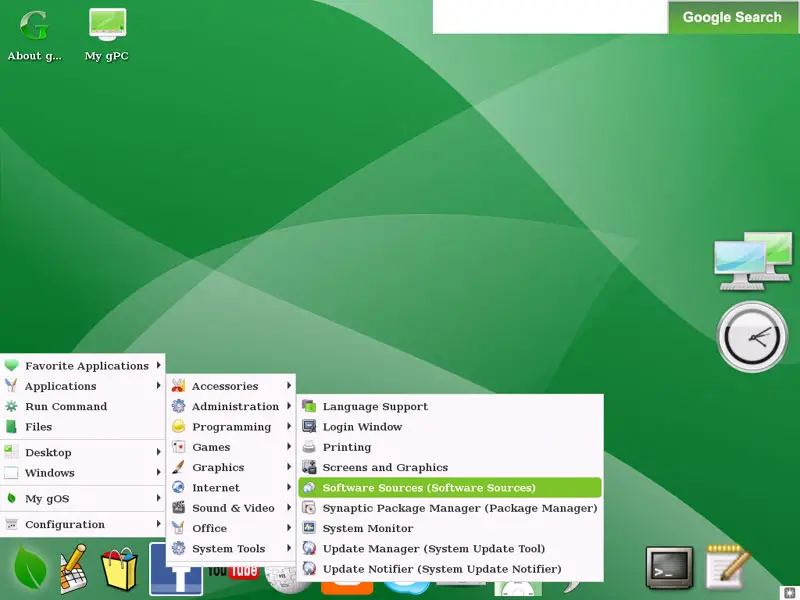
Task: Launch the terminal icon in the dock
Action: (669, 568)
